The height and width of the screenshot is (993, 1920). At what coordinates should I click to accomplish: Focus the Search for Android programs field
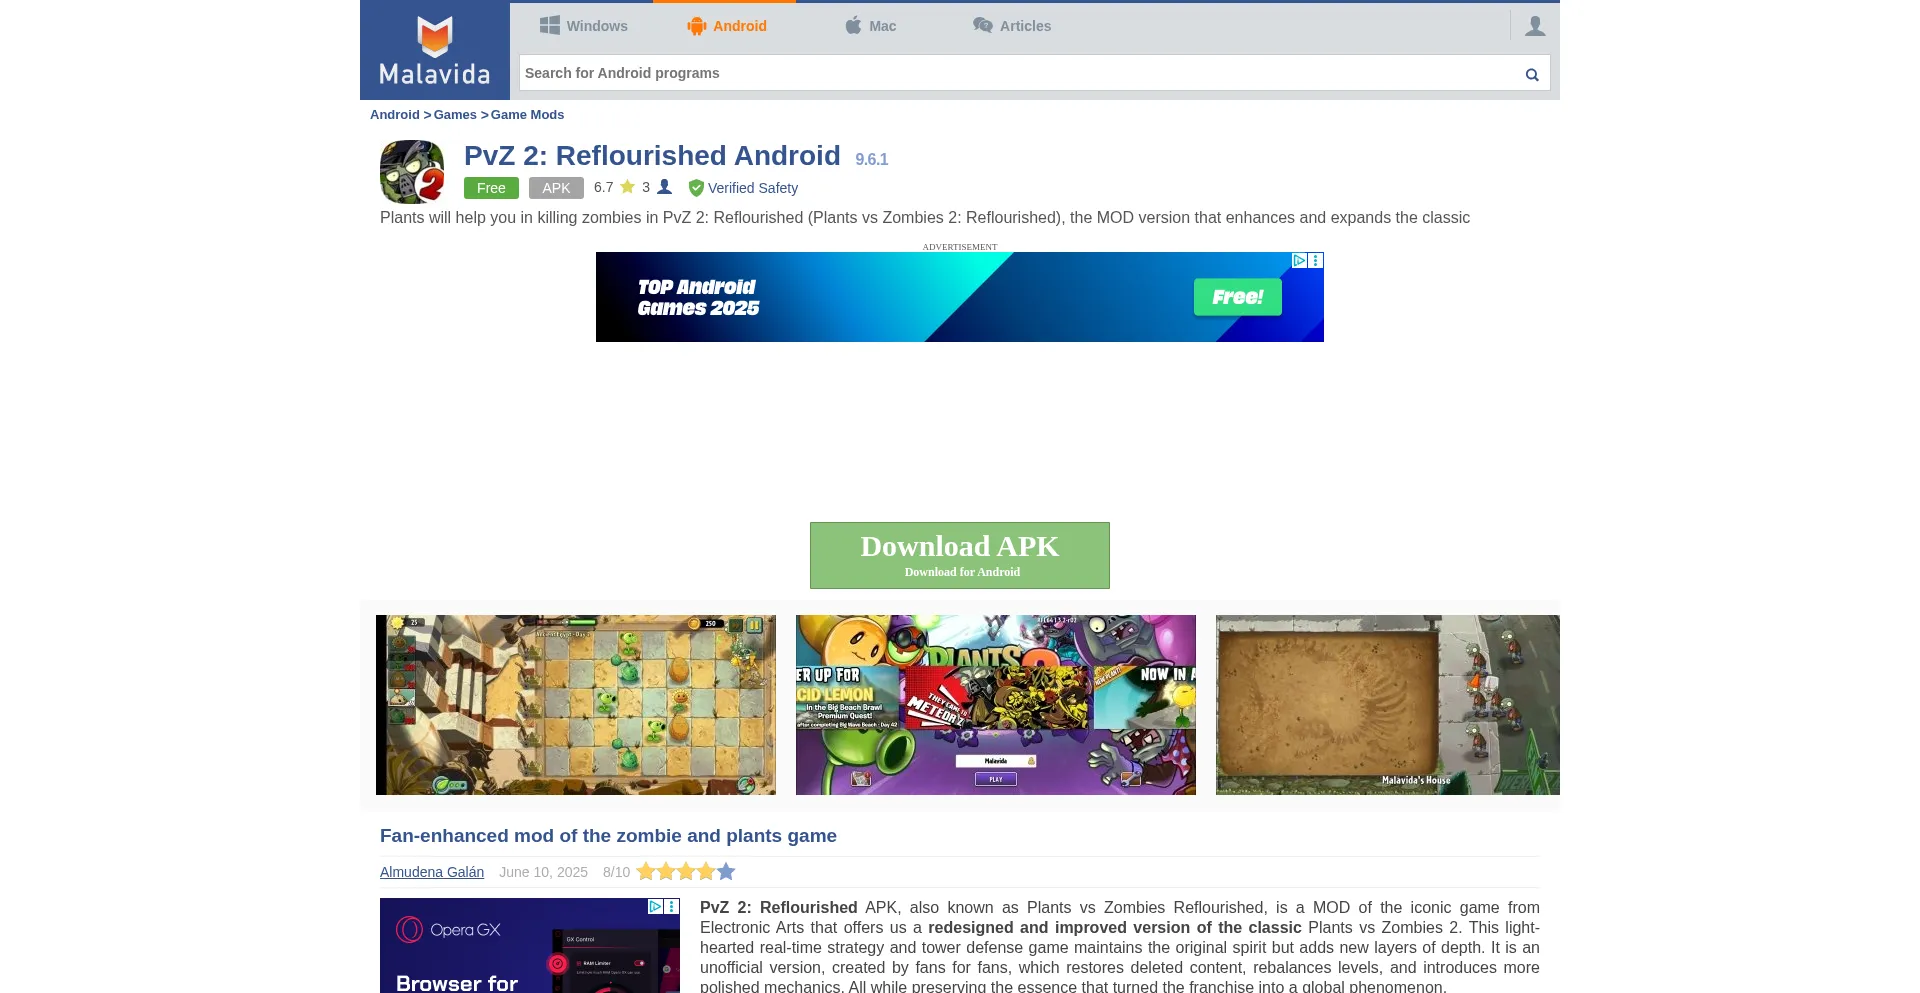[x=1015, y=73]
